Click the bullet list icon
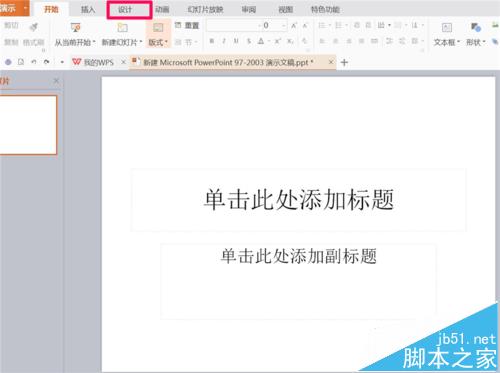Screen dimensions: 500x373 point(322,25)
